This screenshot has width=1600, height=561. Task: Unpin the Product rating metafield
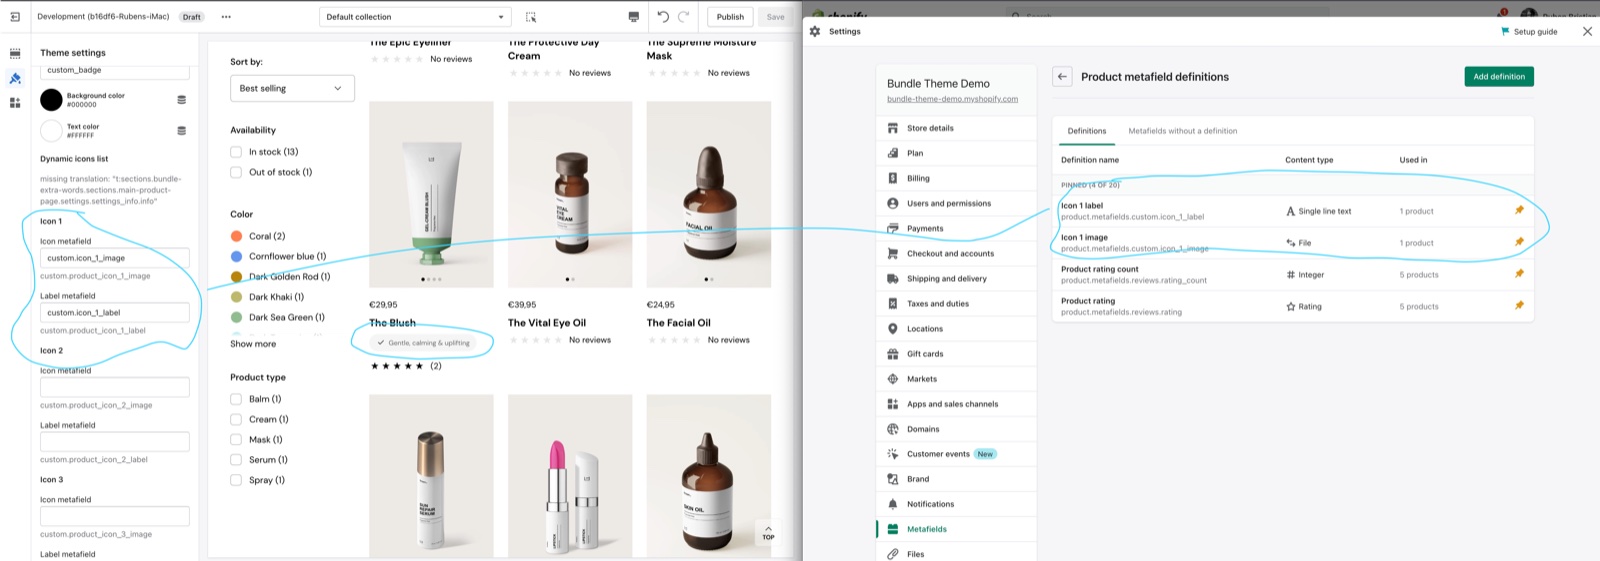(1519, 306)
